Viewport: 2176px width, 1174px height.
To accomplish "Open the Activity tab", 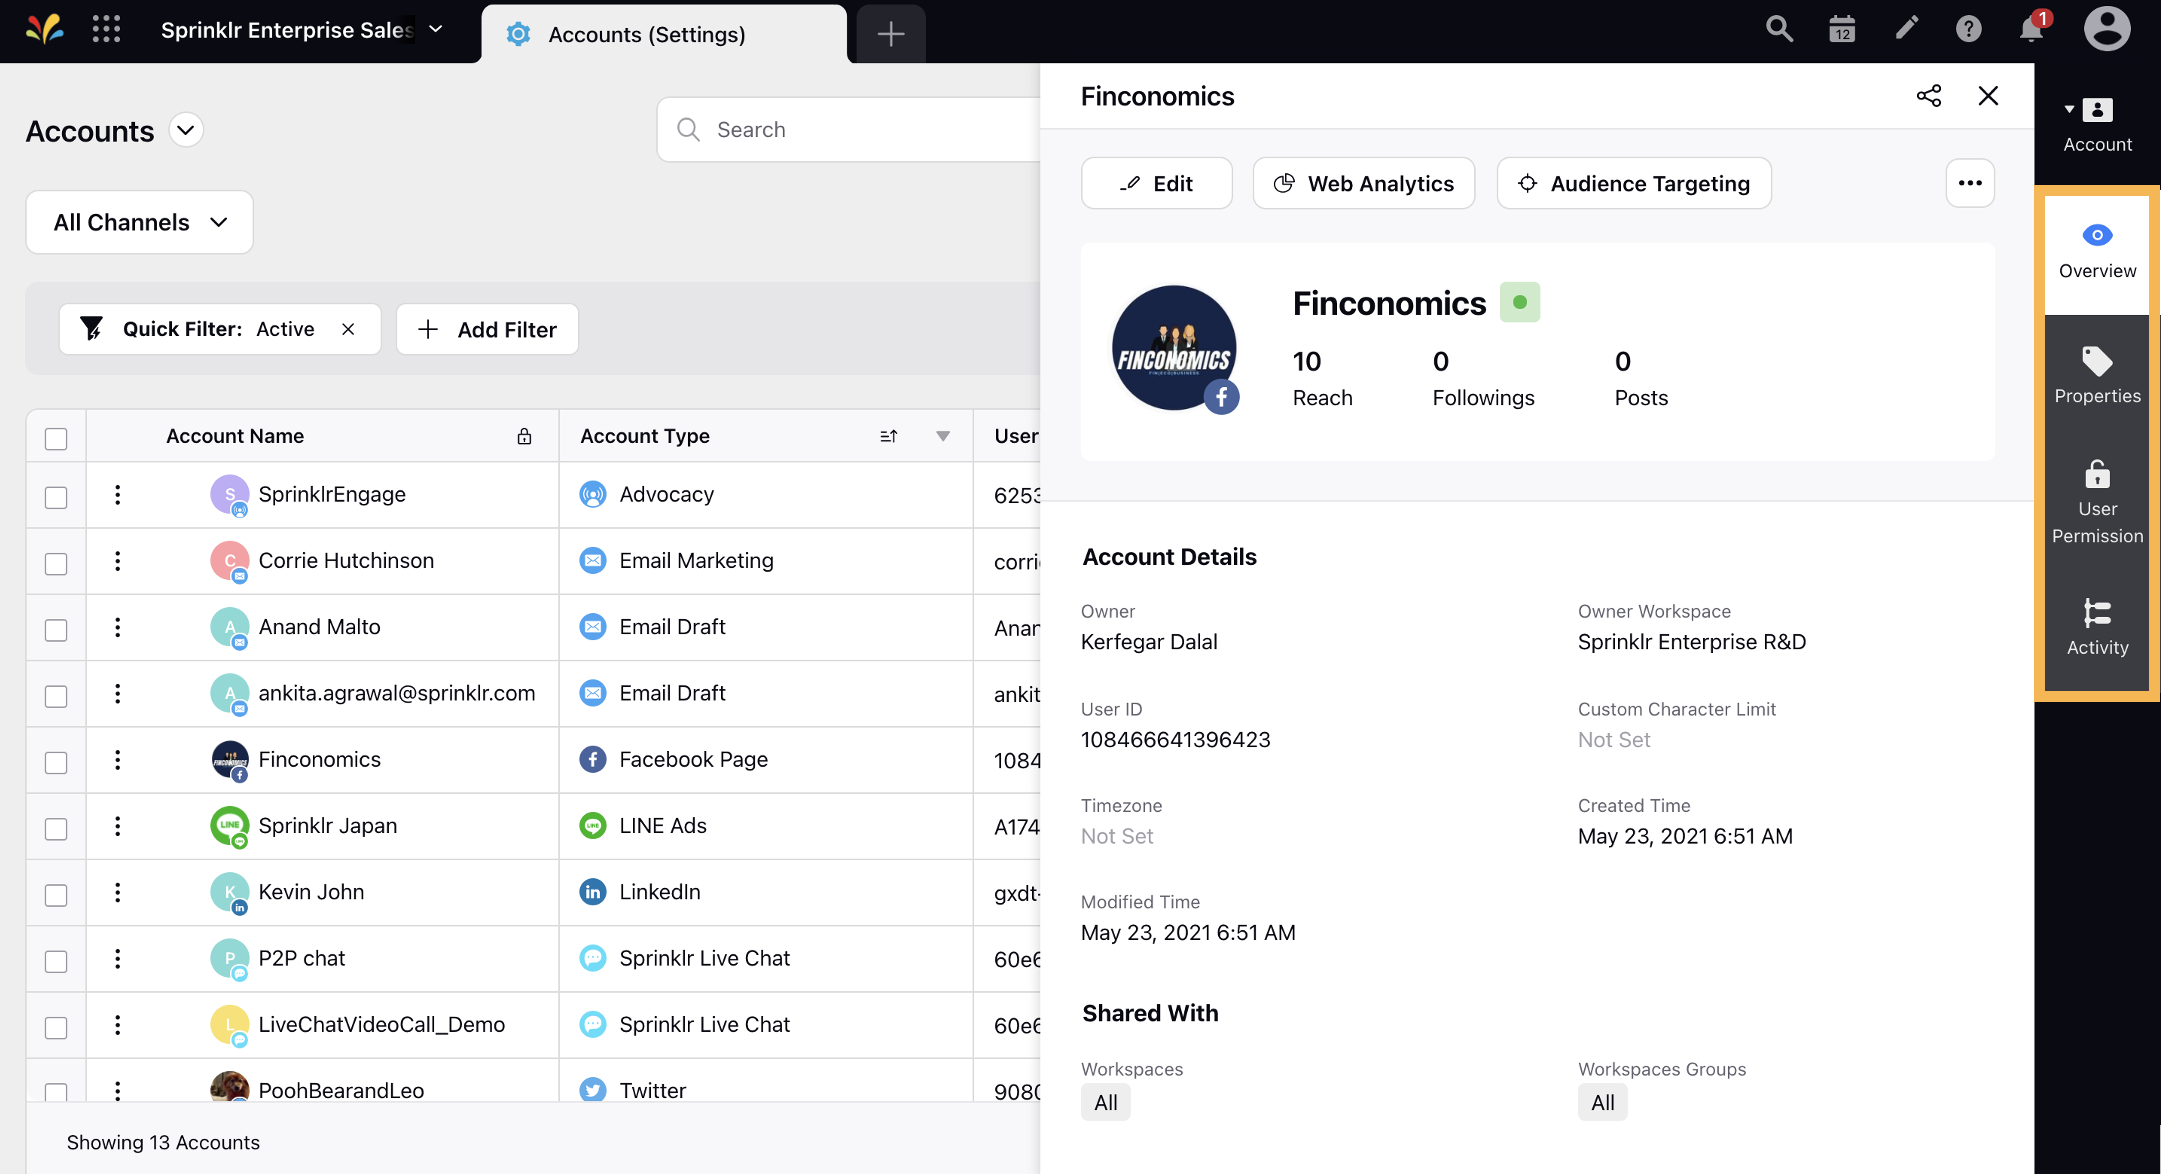I will click(x=2097, y=627).
